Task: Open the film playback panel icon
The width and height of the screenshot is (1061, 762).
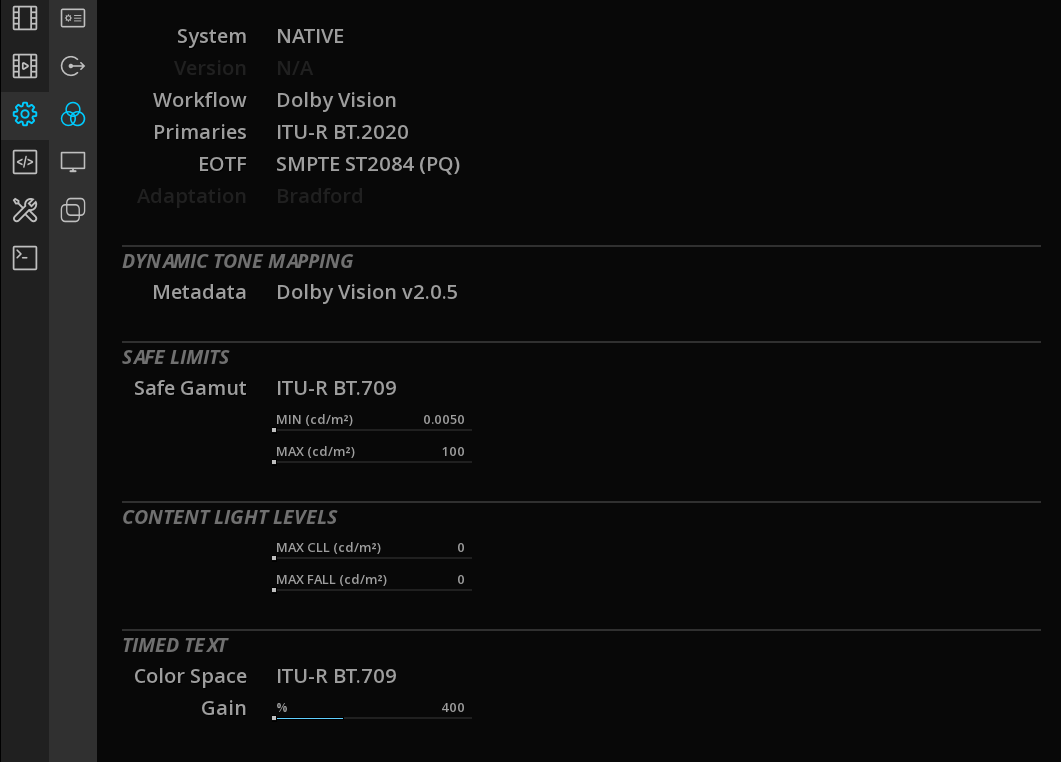Action: point(24,66)
